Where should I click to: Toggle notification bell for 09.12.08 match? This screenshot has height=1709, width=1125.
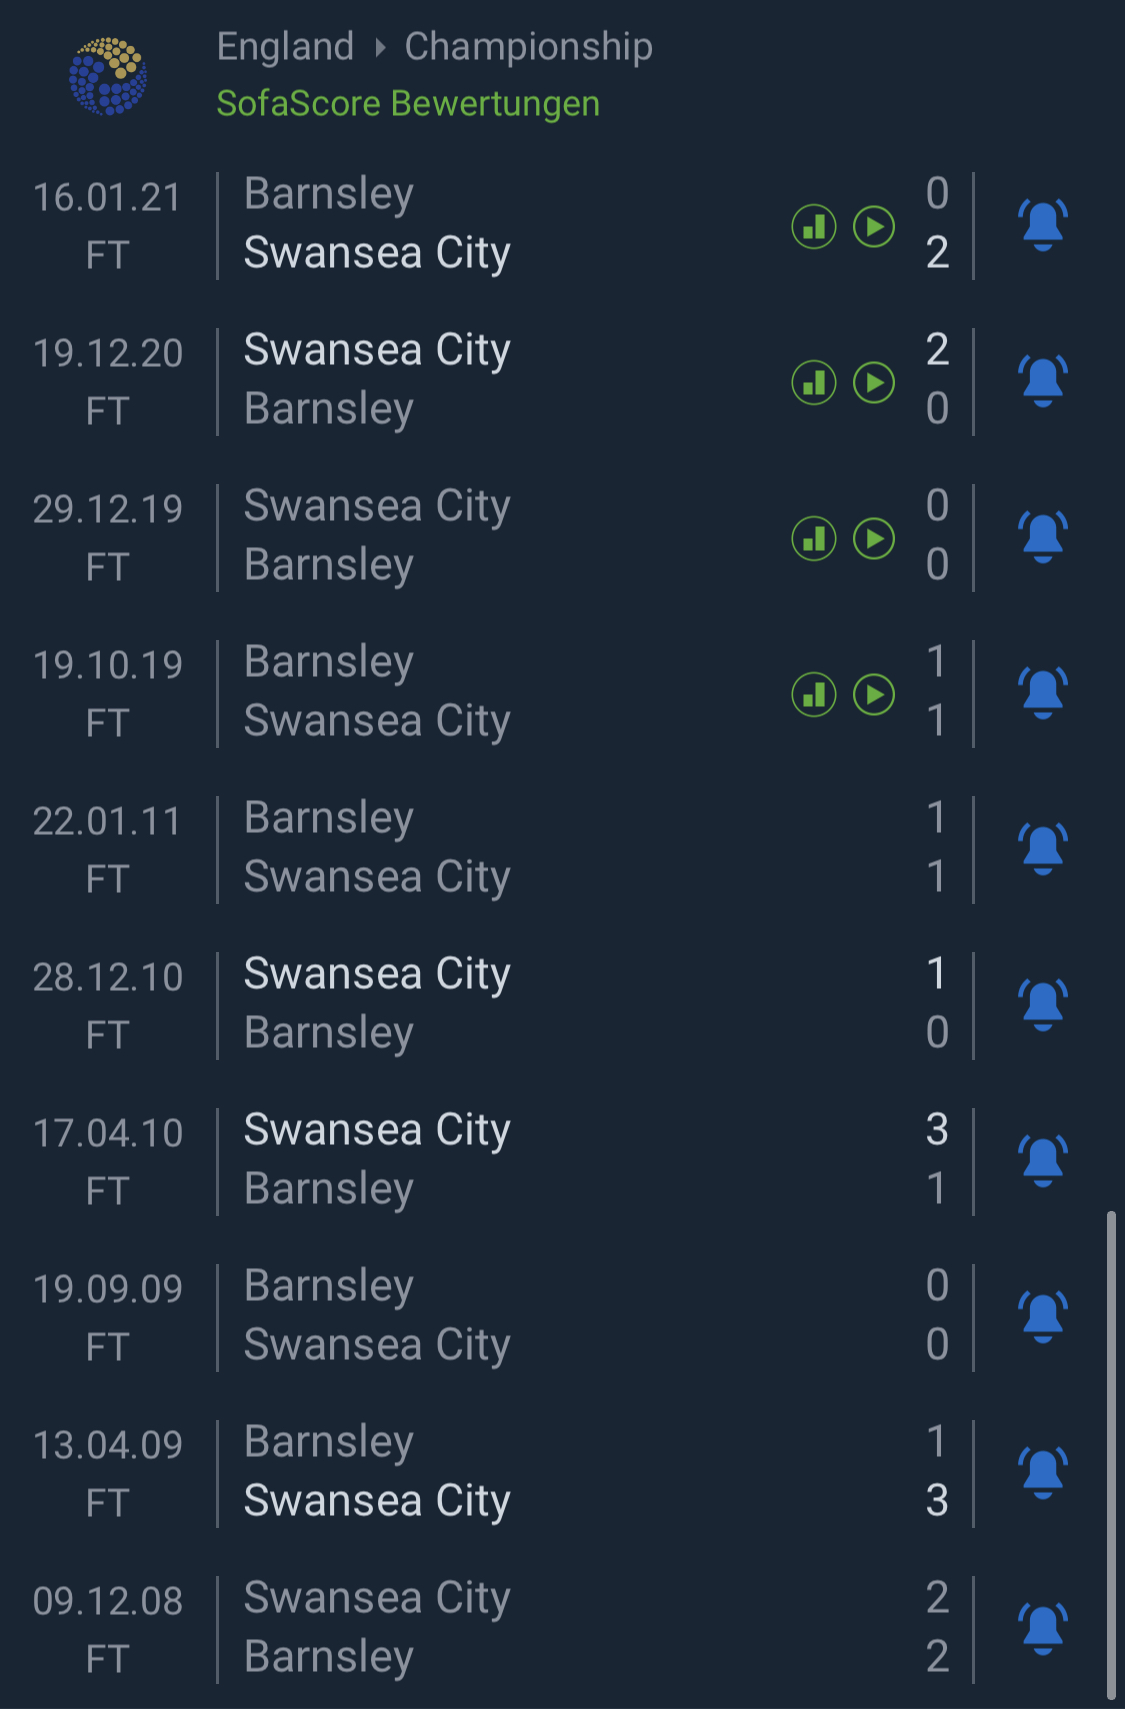pyautogui.click(x=1043, y=1629)
